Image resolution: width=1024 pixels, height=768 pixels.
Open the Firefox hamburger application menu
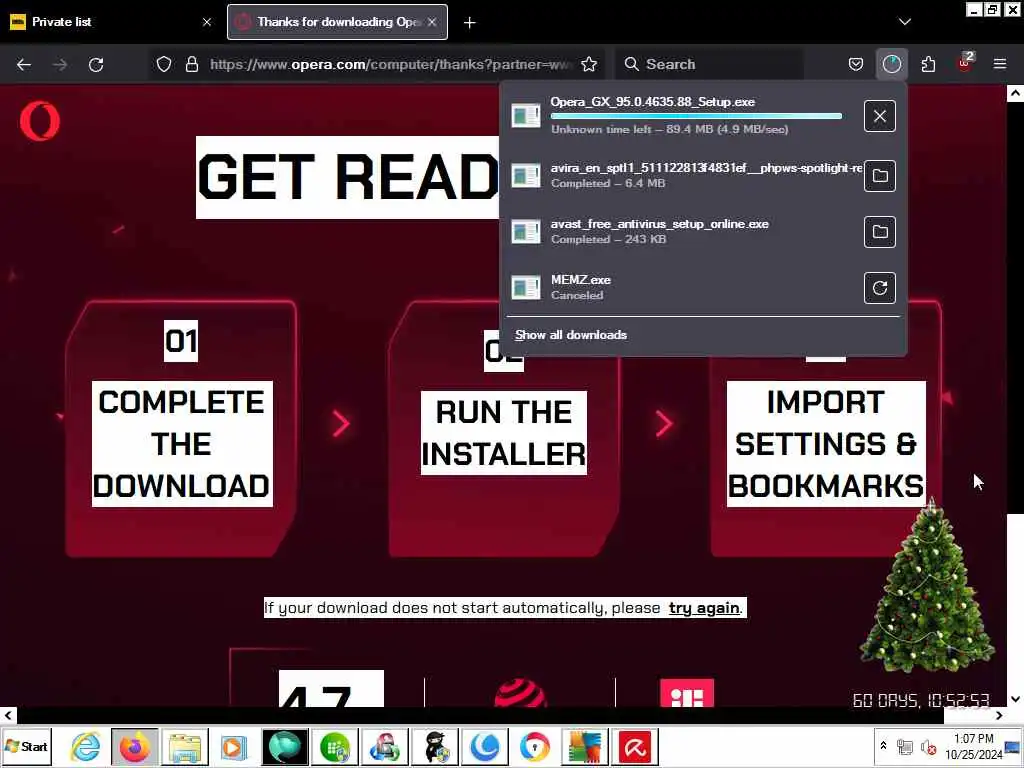tap(1000, 64)
